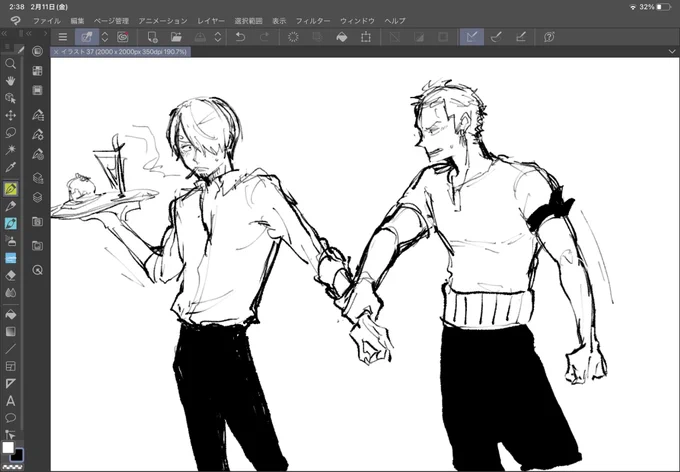The width and height of the screenshot is (680, 472).
Task: Open the Layer Property palette icon
Action: (x=38, y=178)
